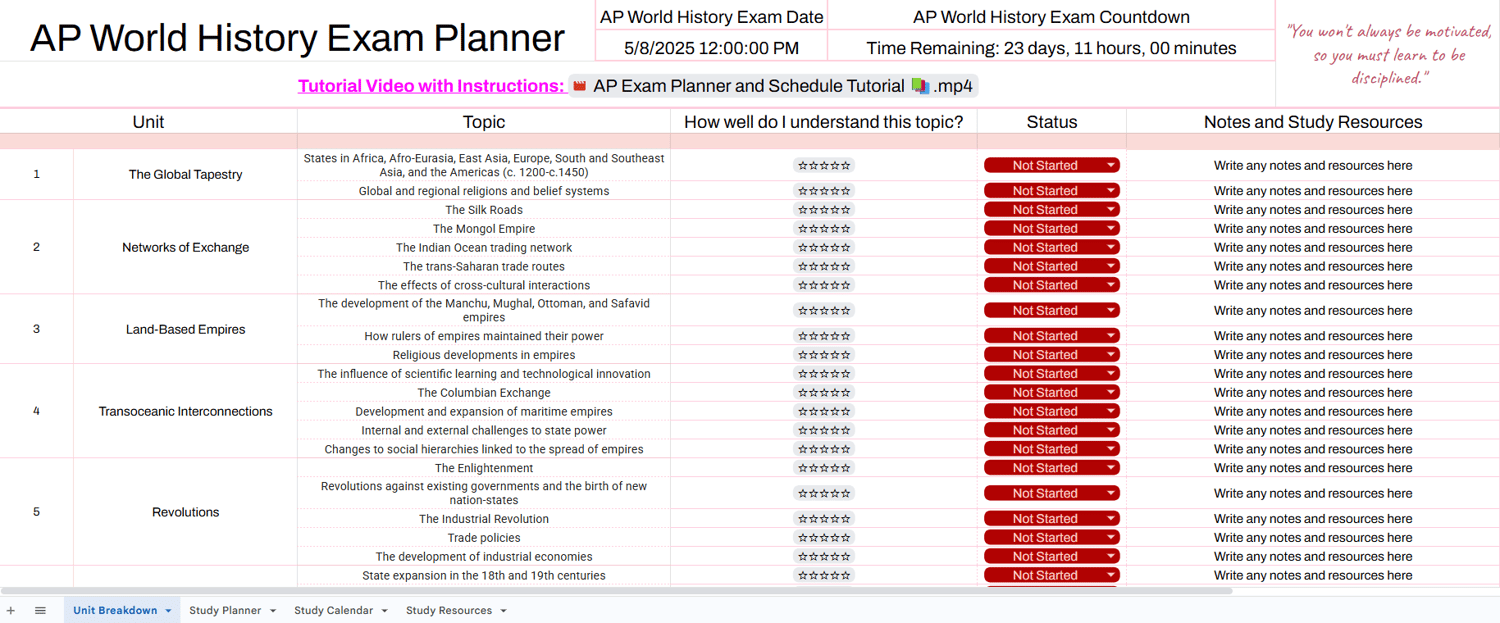Rate understanding of The Columbian Exchange
This screenshot has height=623, width=1500.
tap(824, 393)
